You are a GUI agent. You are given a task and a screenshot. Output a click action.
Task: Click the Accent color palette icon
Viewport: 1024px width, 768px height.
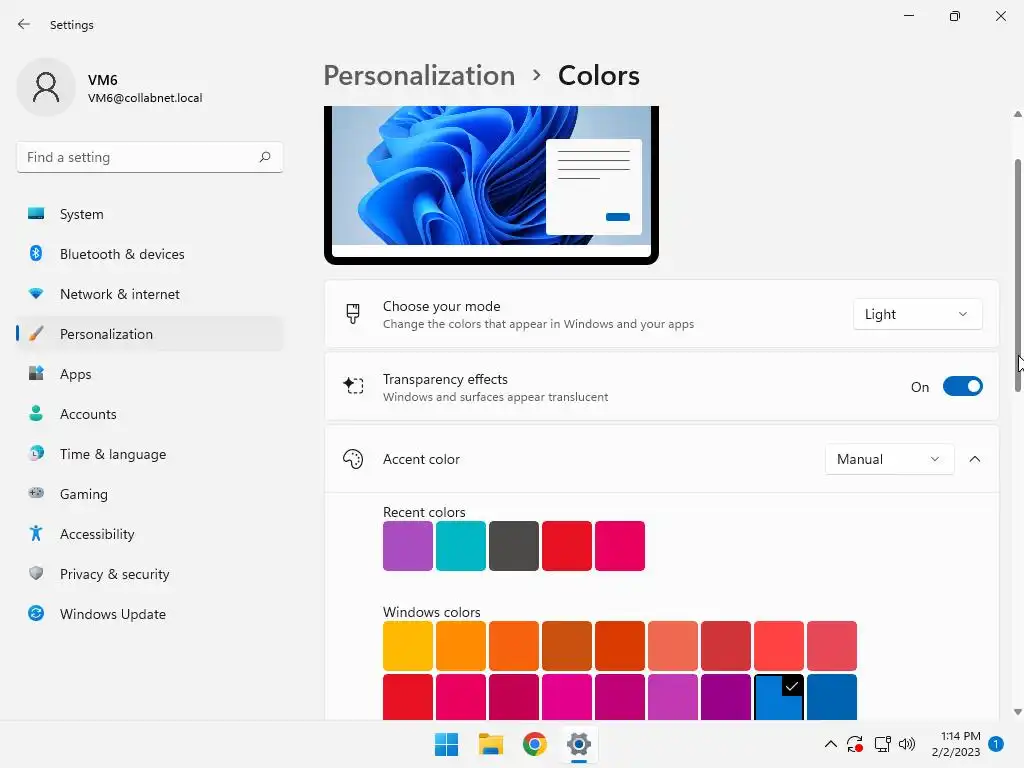pyautogui.click(x=353, y=459)
